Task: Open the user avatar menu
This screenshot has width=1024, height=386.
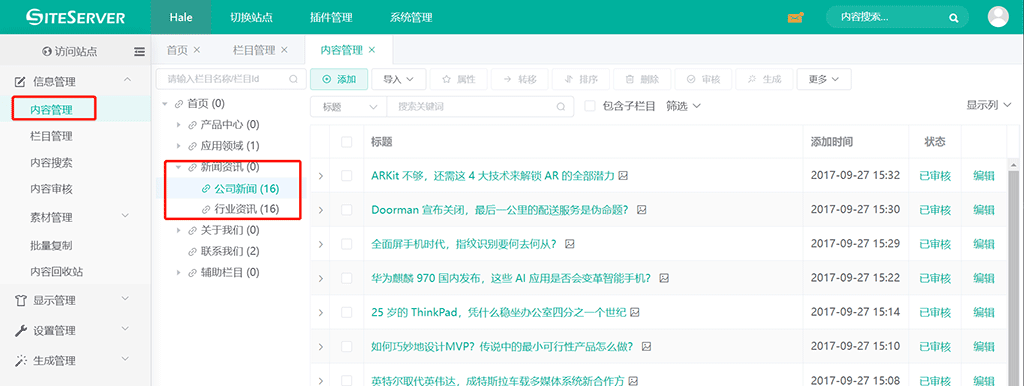Action: (998, 17)
